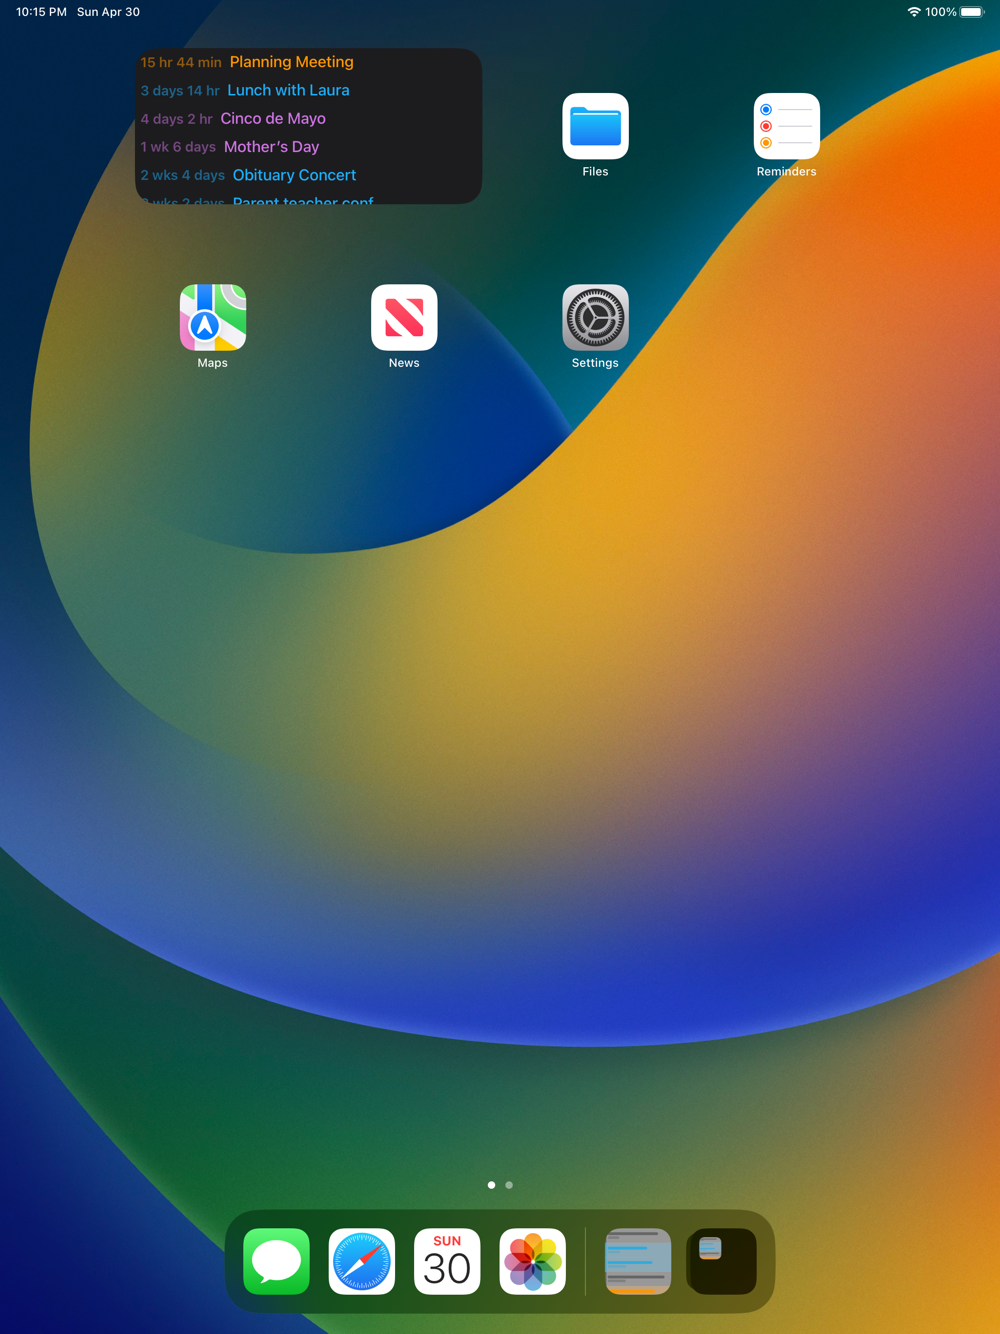Tap the Obituary Concert event
1000x1334 pixels.
coord(294,175)
